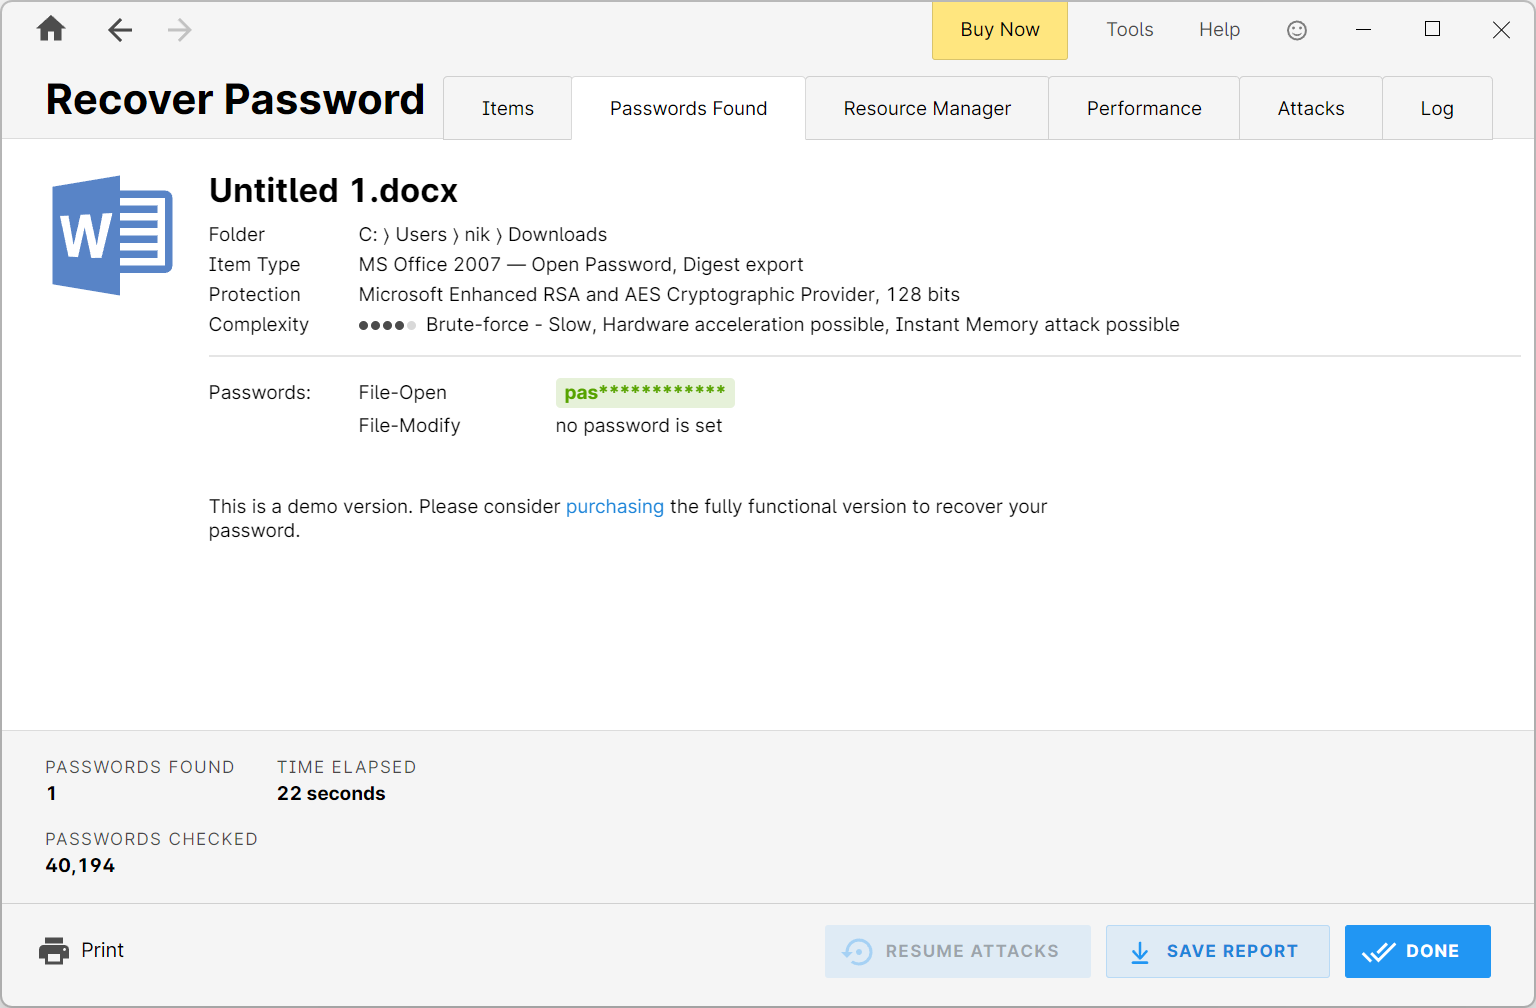Open the Help menu
This screenshot has height=1008, width=1536.
coord(1220,30)
